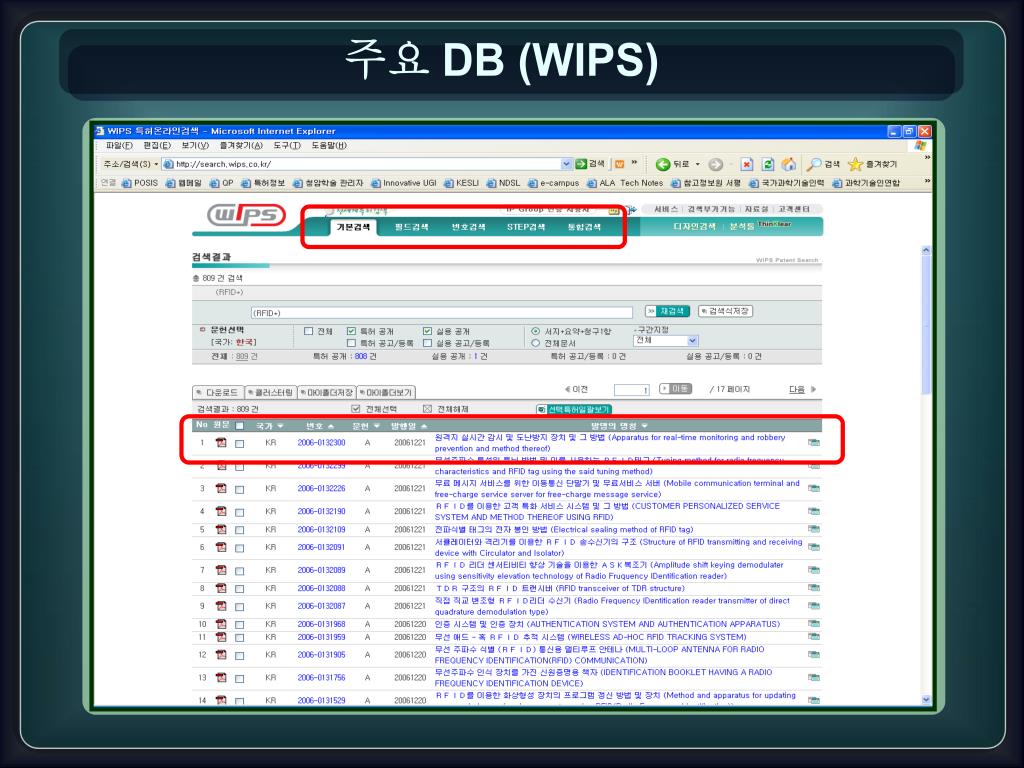Image resolution: width=1024 pixels, height=768 pixels.
Task: Click the green Go arrow beside address bar
Action: [x=581, y=164]
